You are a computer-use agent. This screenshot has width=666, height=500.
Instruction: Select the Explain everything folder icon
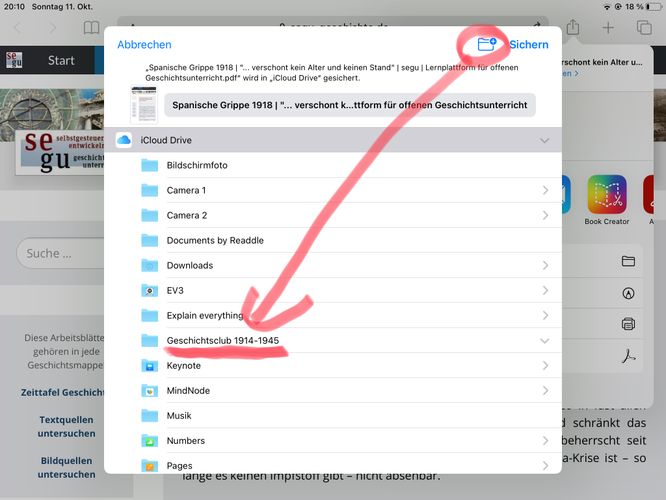(x=150, y=316)
